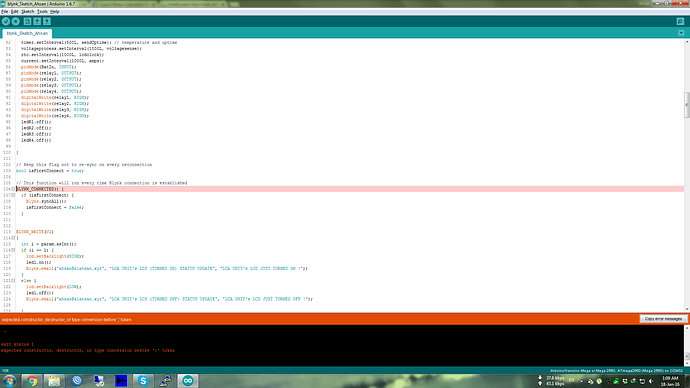The height and width of the screenshot is (388, 690).
Task: Click the Copy error messages button
Action: point(663,318)
